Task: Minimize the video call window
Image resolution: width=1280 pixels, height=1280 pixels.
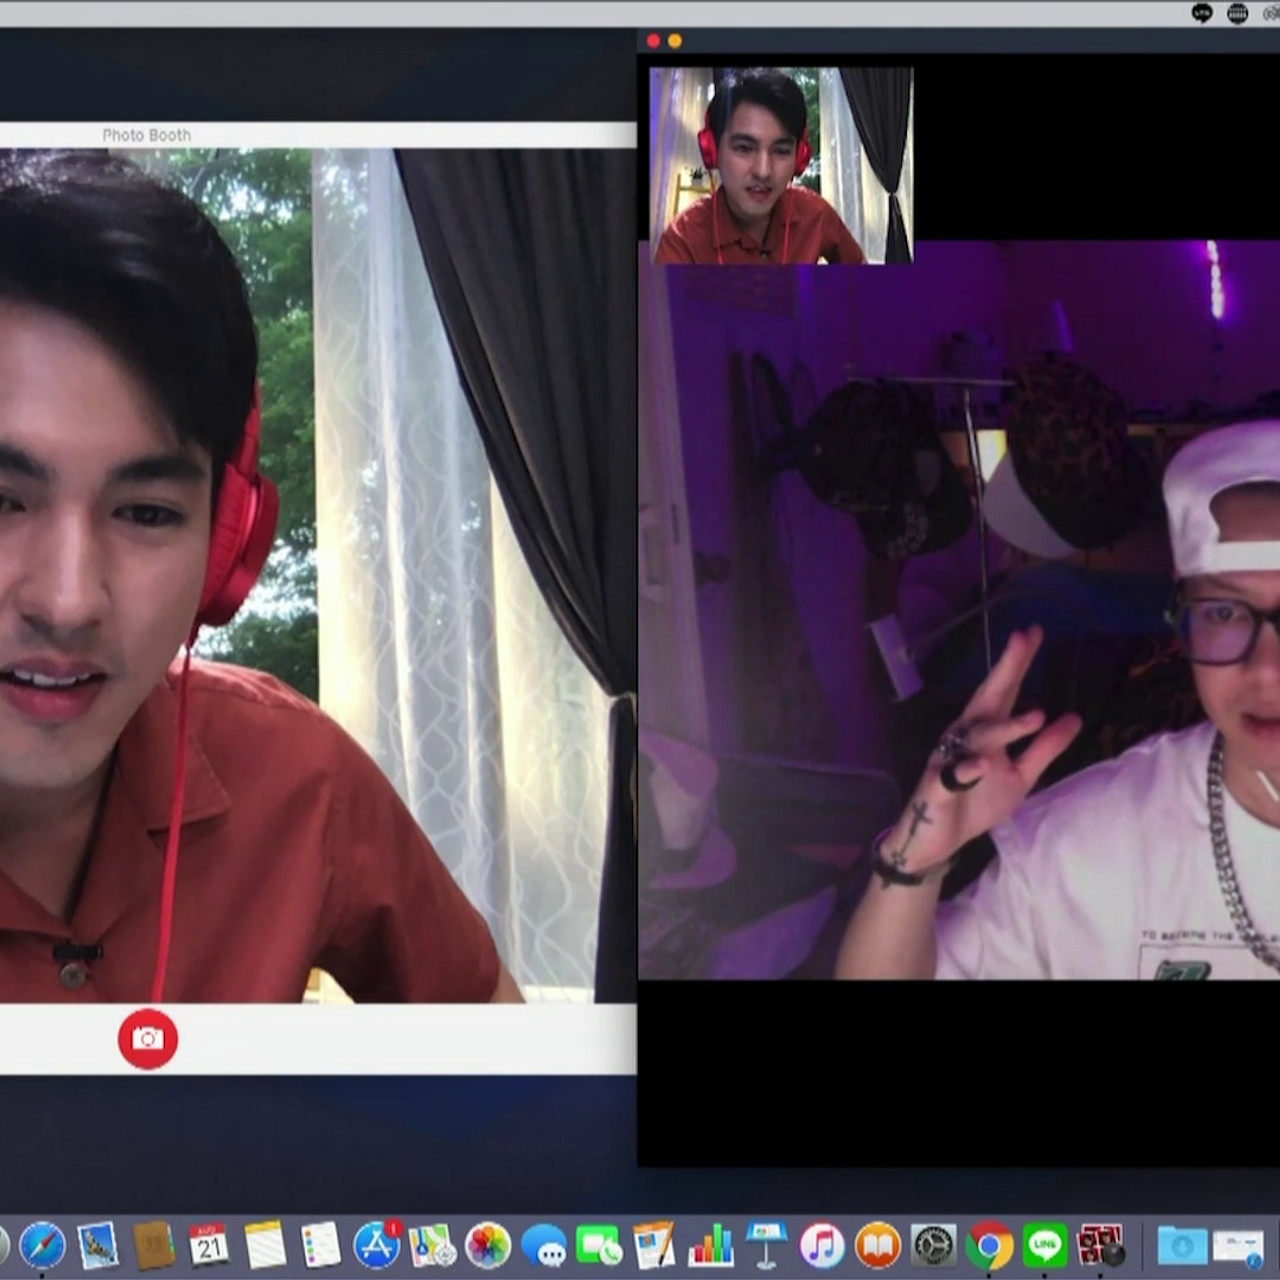Action: pyautogui.click(x=675, y=41)
